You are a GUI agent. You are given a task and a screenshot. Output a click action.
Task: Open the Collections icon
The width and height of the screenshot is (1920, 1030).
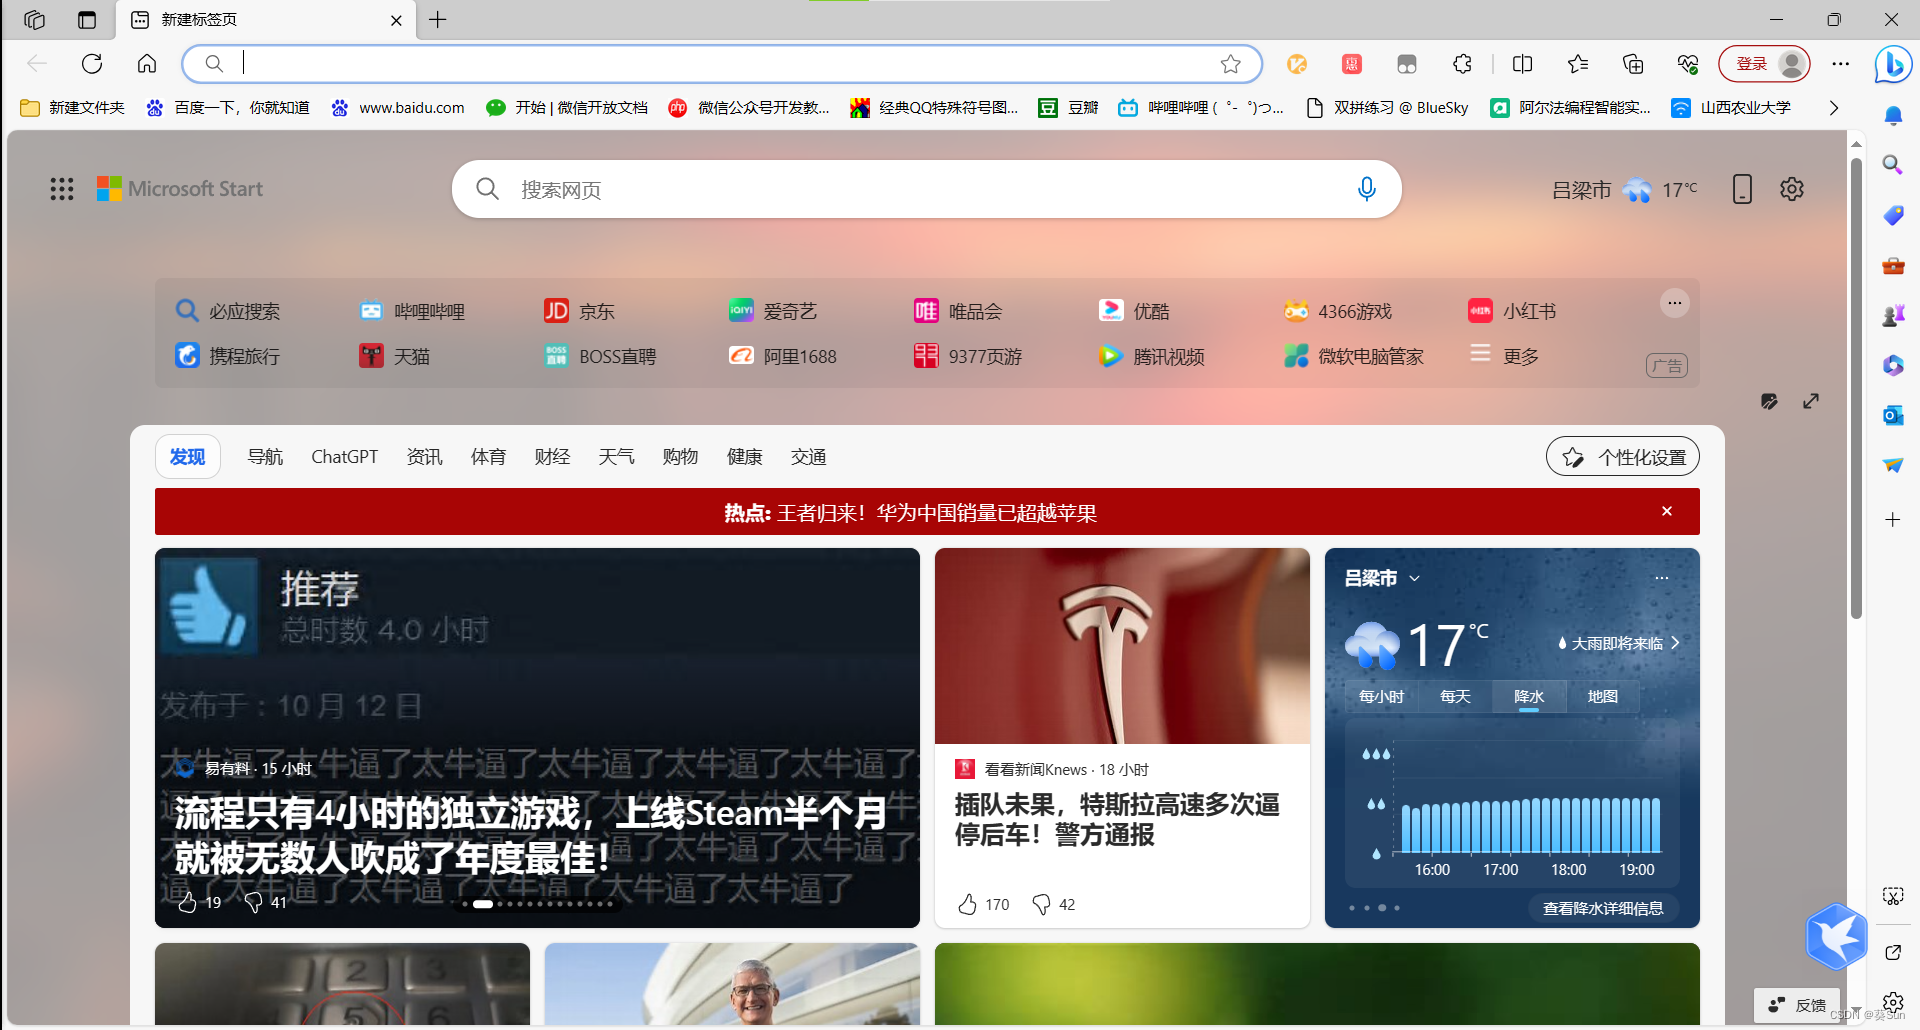click(1633, 64)
